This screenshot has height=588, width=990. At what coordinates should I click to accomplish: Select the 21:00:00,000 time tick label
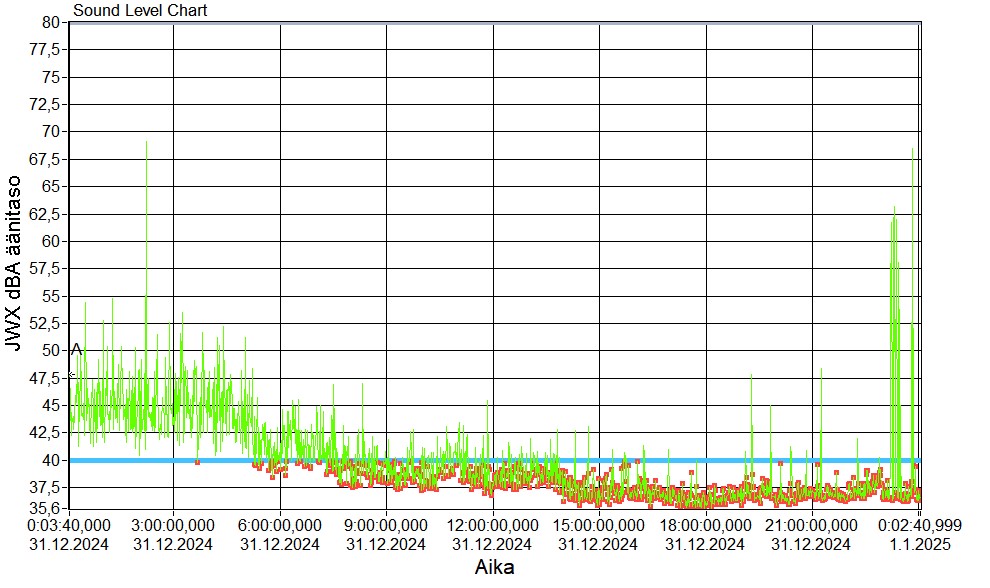(x=812, y=526)
